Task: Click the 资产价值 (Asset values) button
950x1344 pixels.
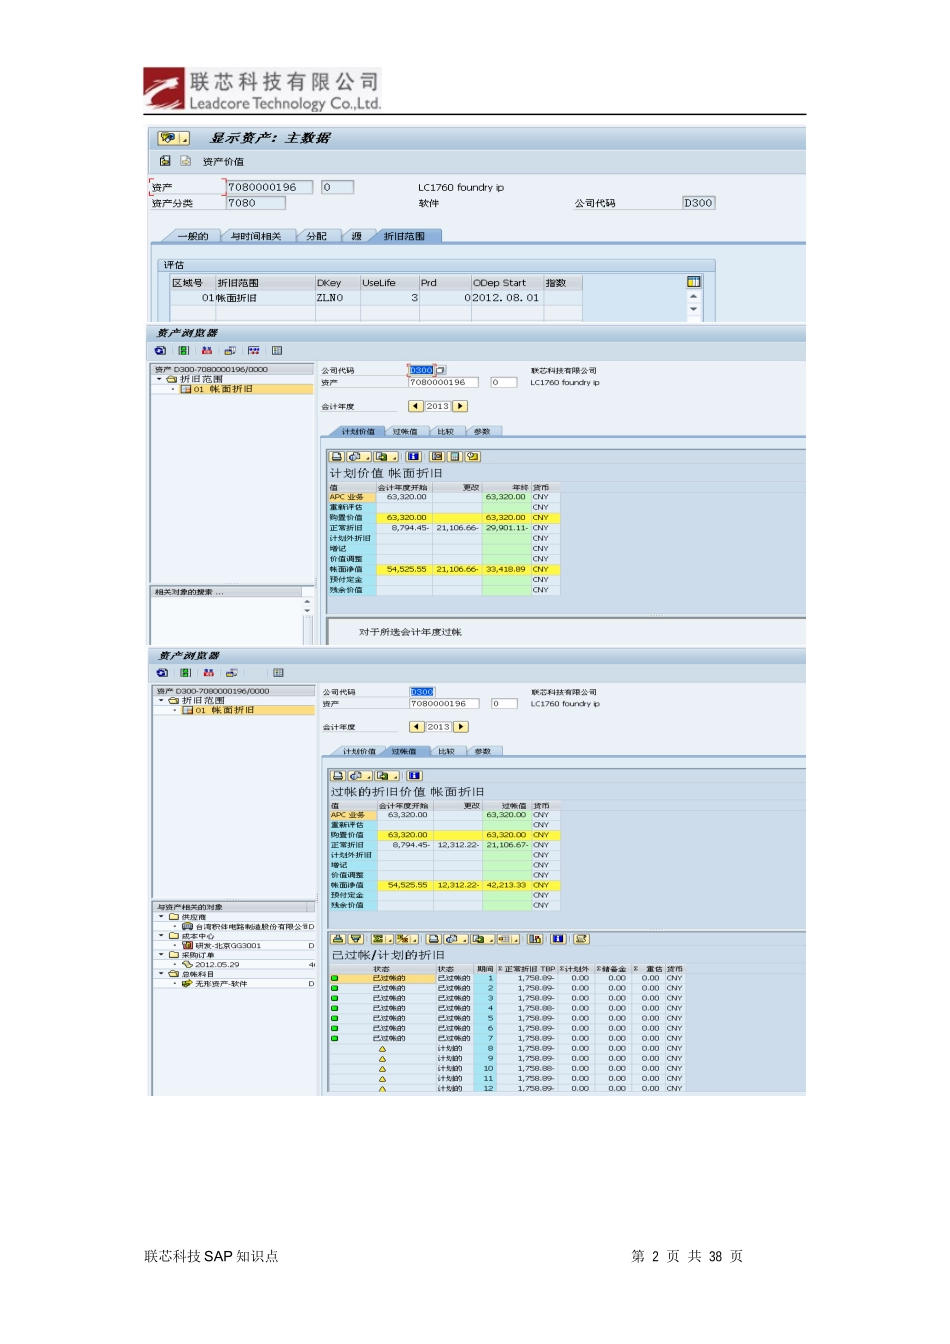Action: click(x=222, y=162)
